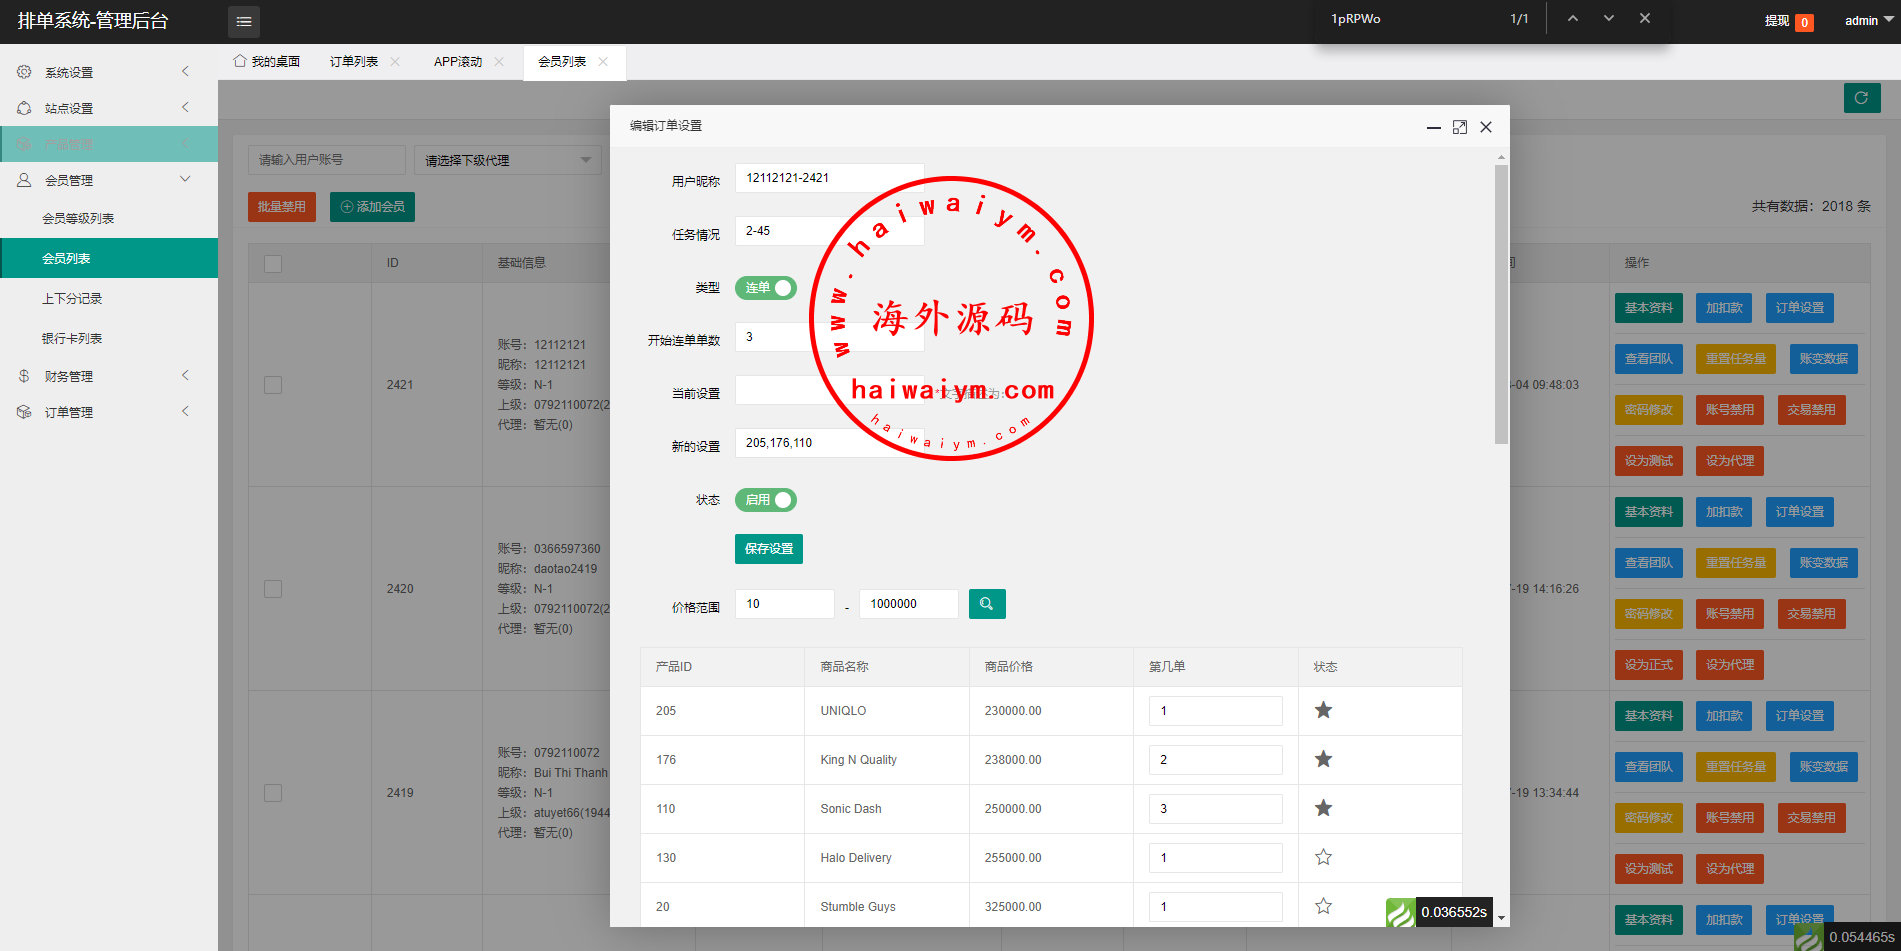Click the star for Sonic Dash row
The image size is (1901, 951).
click(1323, 808)
